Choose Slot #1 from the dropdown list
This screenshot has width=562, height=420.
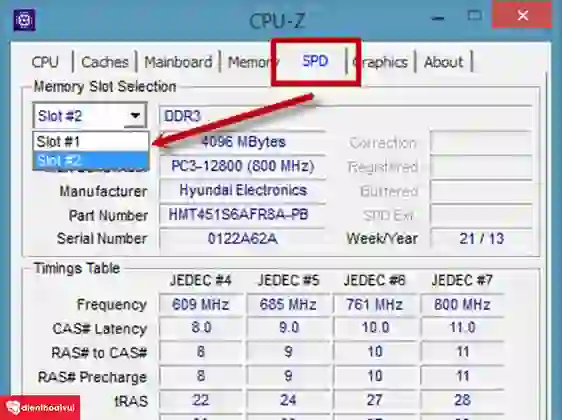(x=91, y=142)
